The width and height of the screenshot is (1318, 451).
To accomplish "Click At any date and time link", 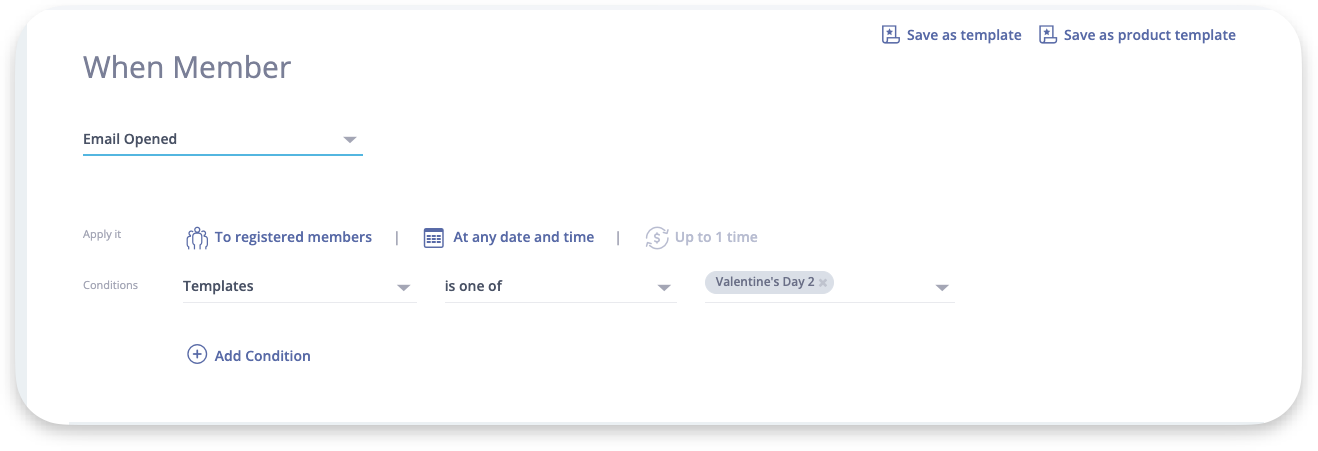I will (x=523, y=238).
